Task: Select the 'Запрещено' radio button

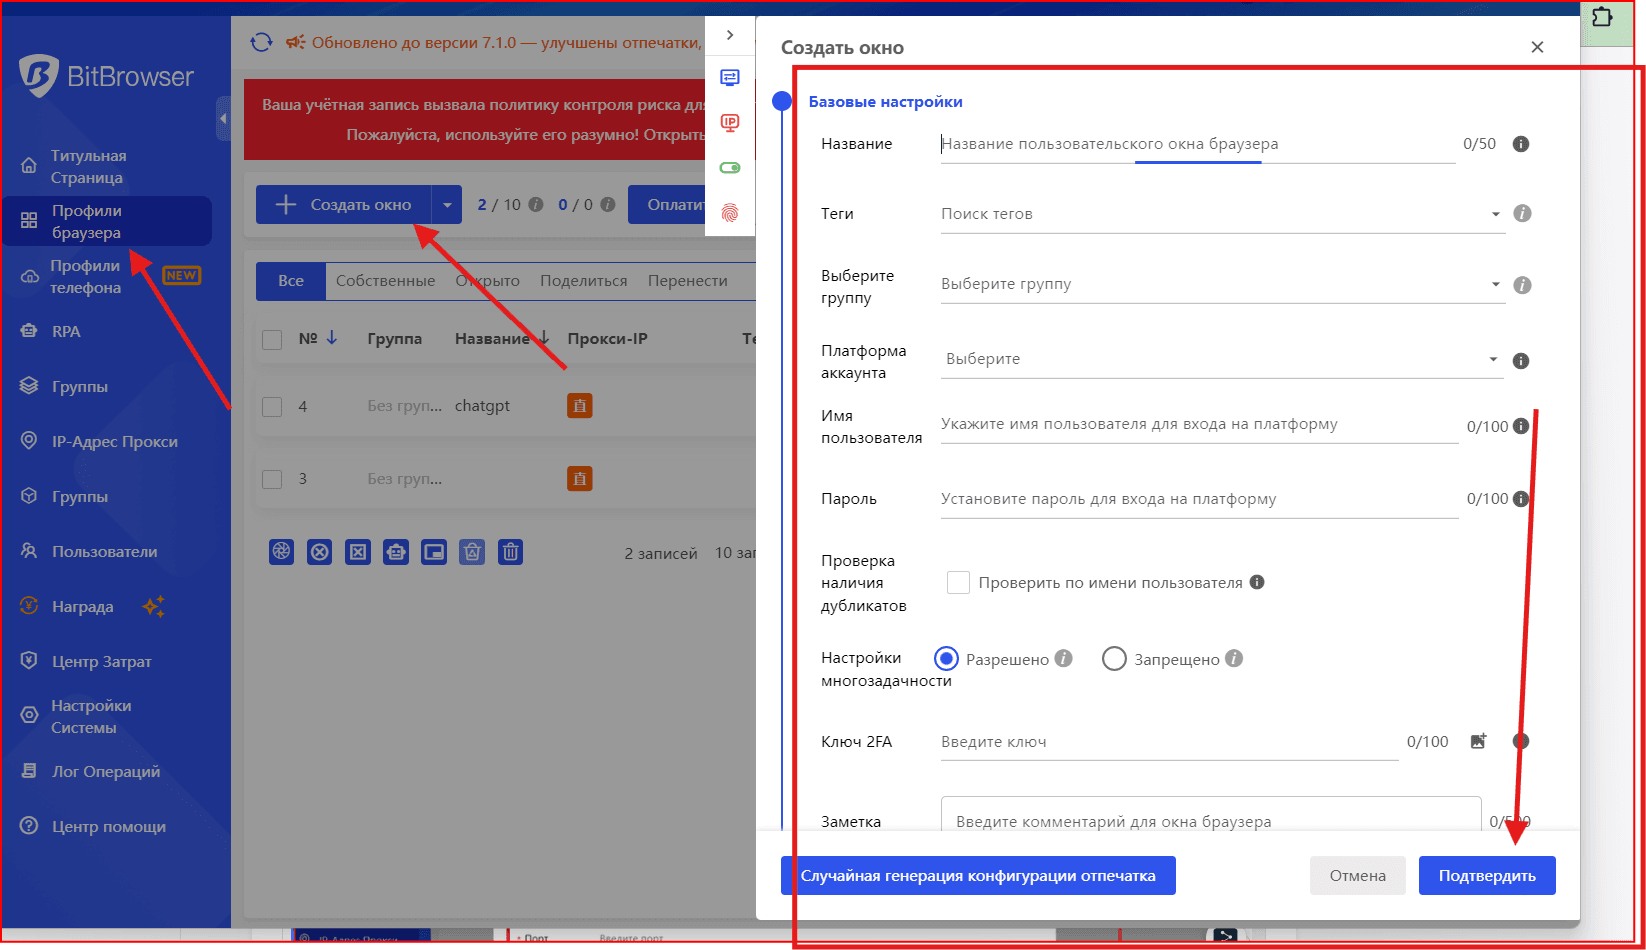Action: click(x=1114, y=659)
